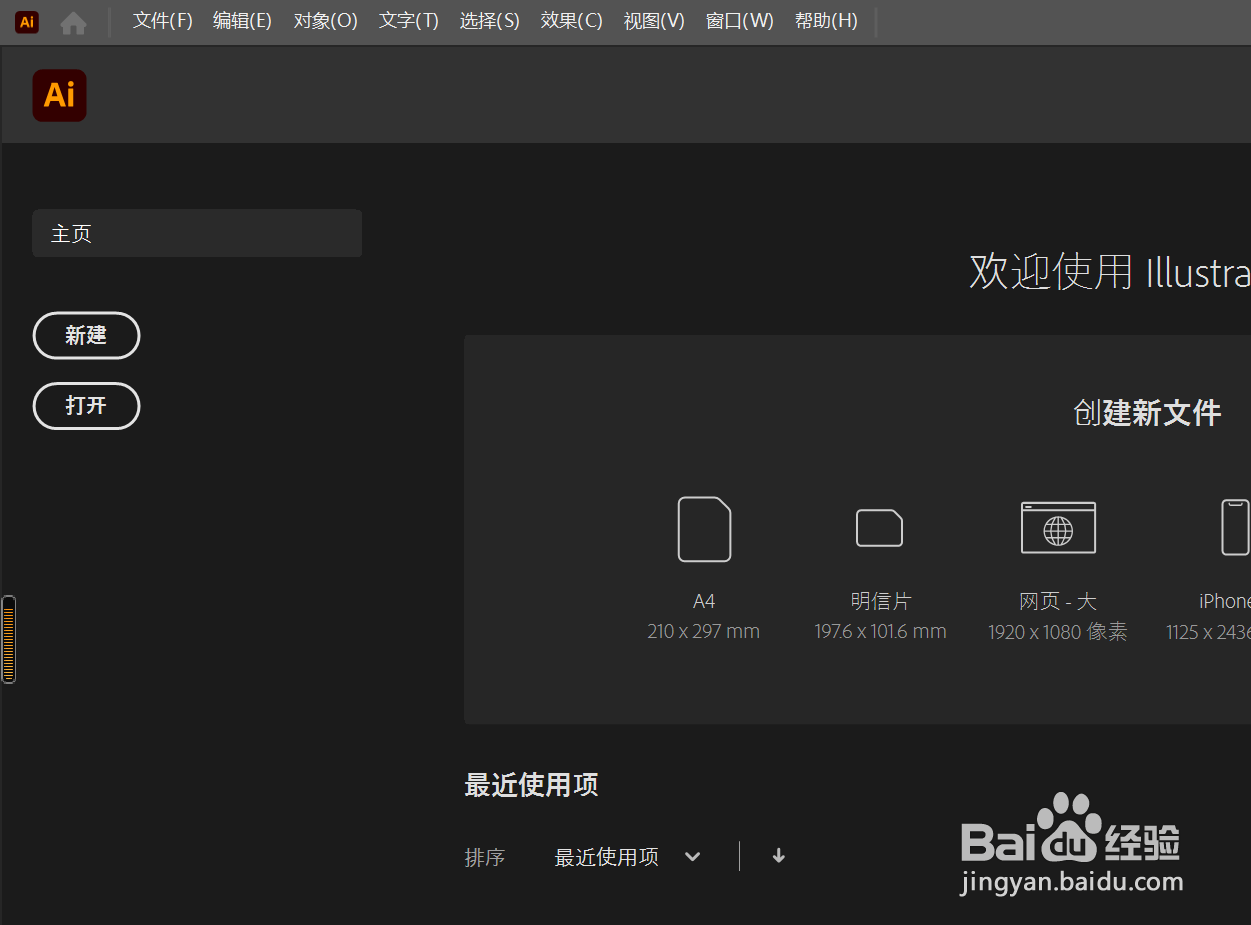Open the 窗口(W) menu
This screenshot has width=1251, height=925.
(740, 21)
